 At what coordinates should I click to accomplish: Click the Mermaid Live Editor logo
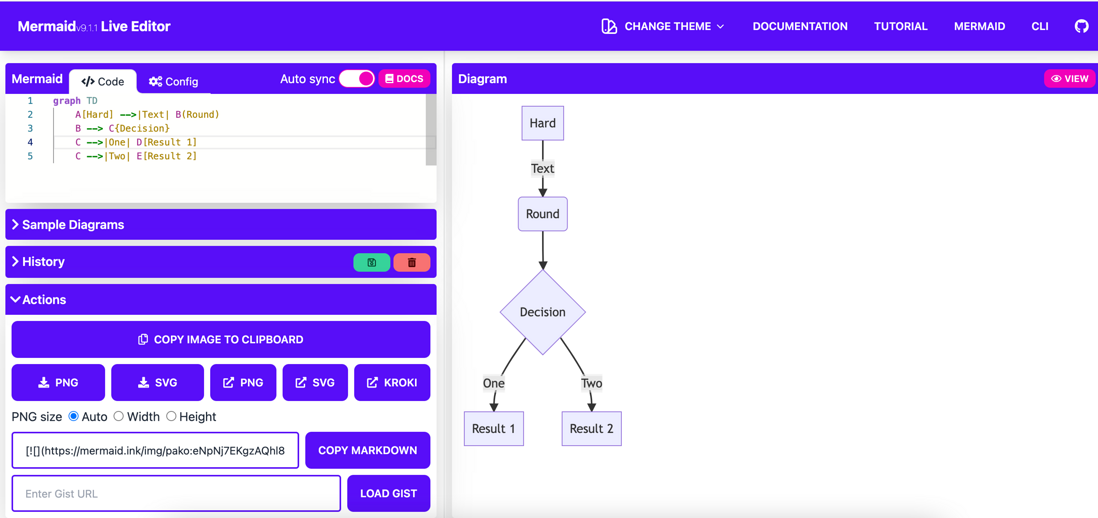tap(94, 27)
